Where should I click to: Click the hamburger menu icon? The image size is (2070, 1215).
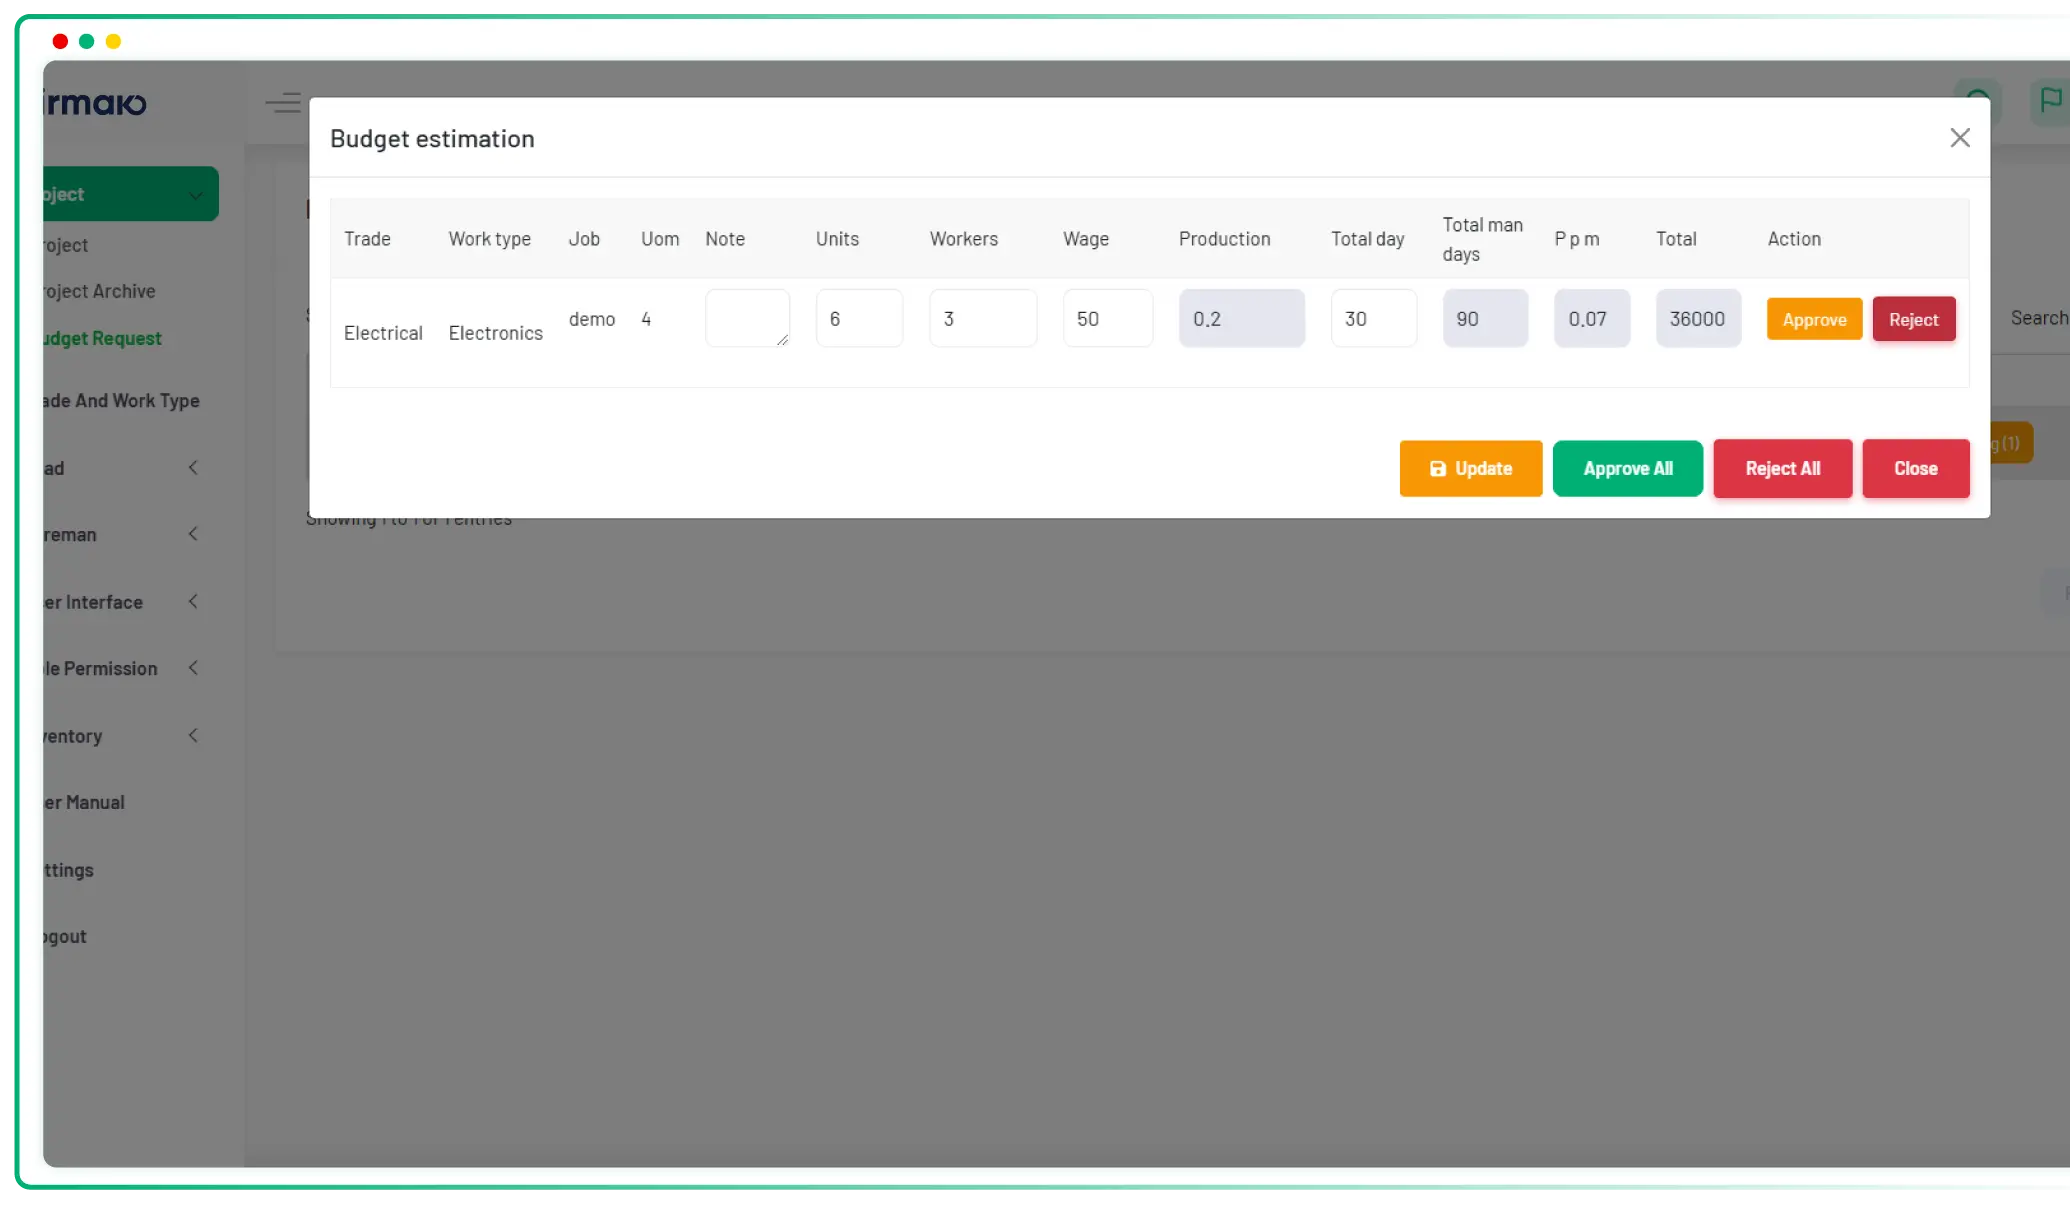pos(283,103)
